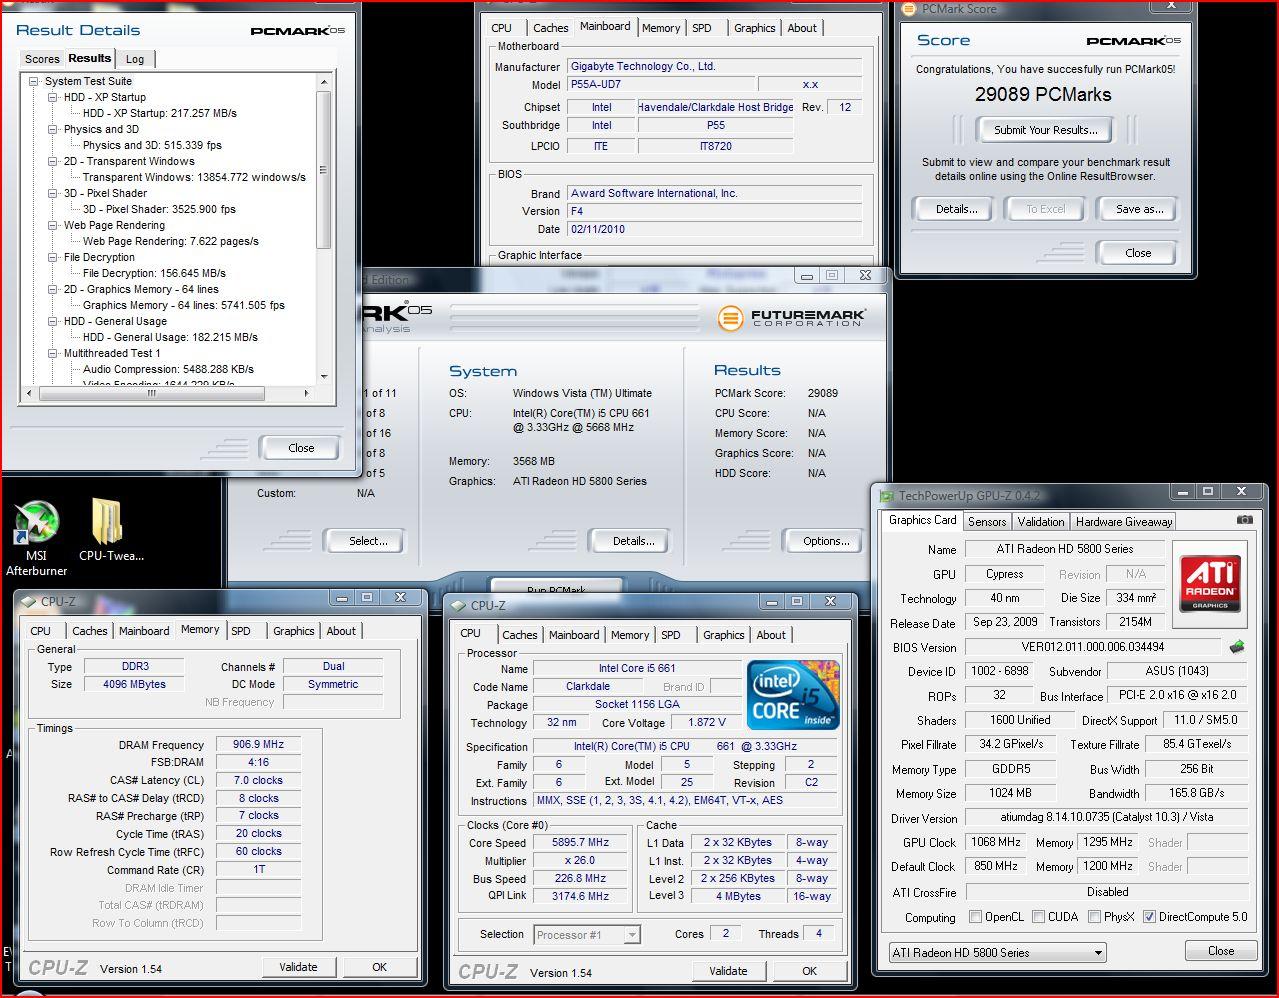Open Graphics tab in top CPU-Z mainboard window
The width and height of the screenshot is (1279, 998).
tap(754, 28)
